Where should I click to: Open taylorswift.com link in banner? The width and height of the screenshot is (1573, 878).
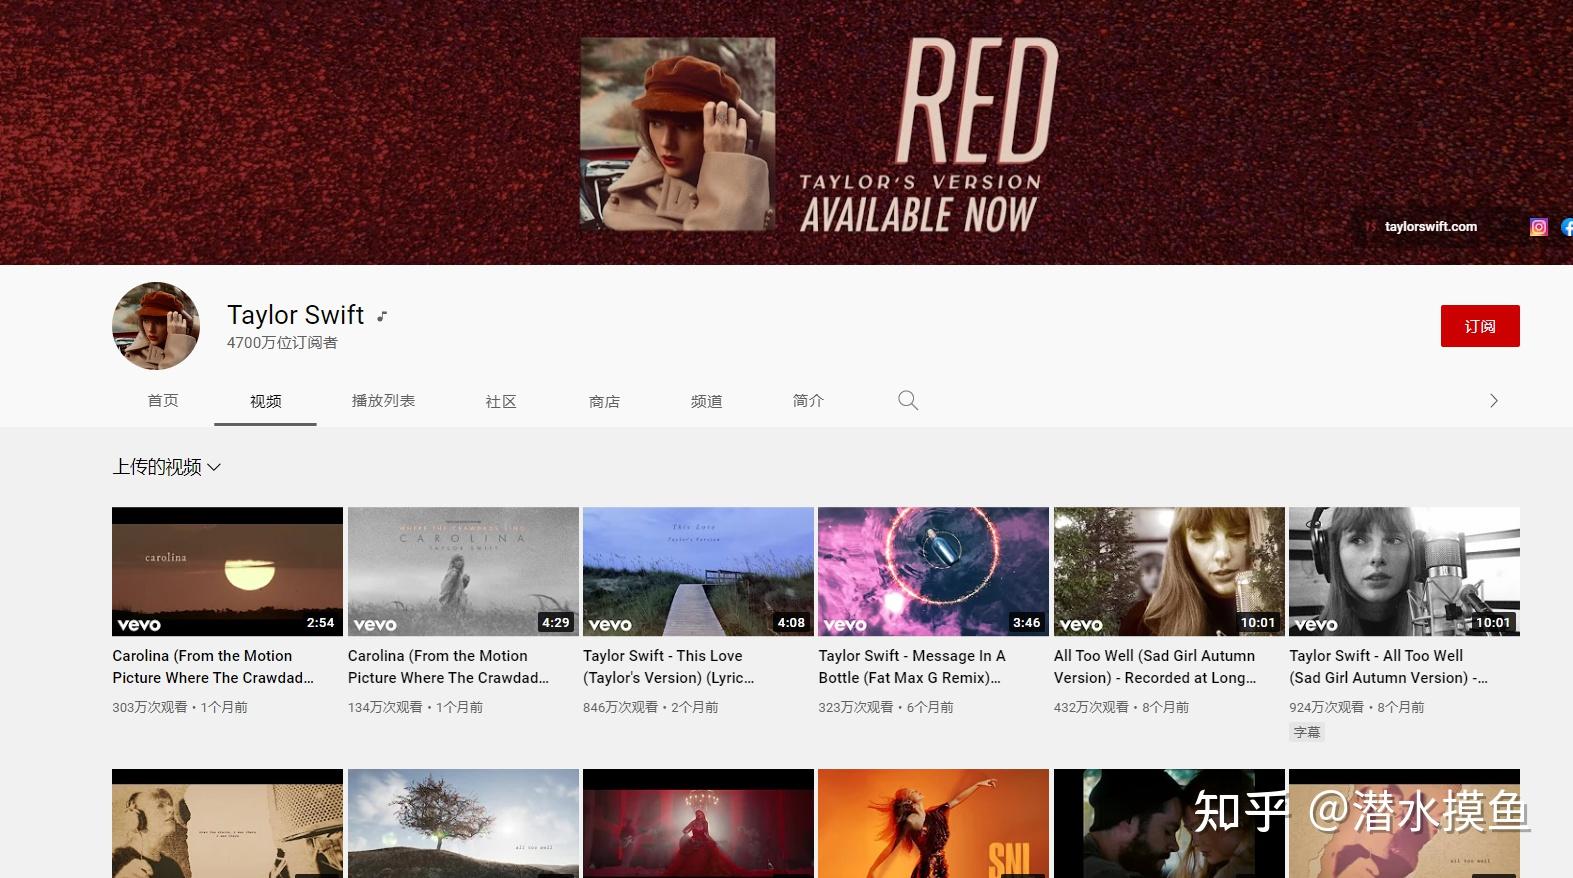pyautogui.click(x=1430, y=227)
